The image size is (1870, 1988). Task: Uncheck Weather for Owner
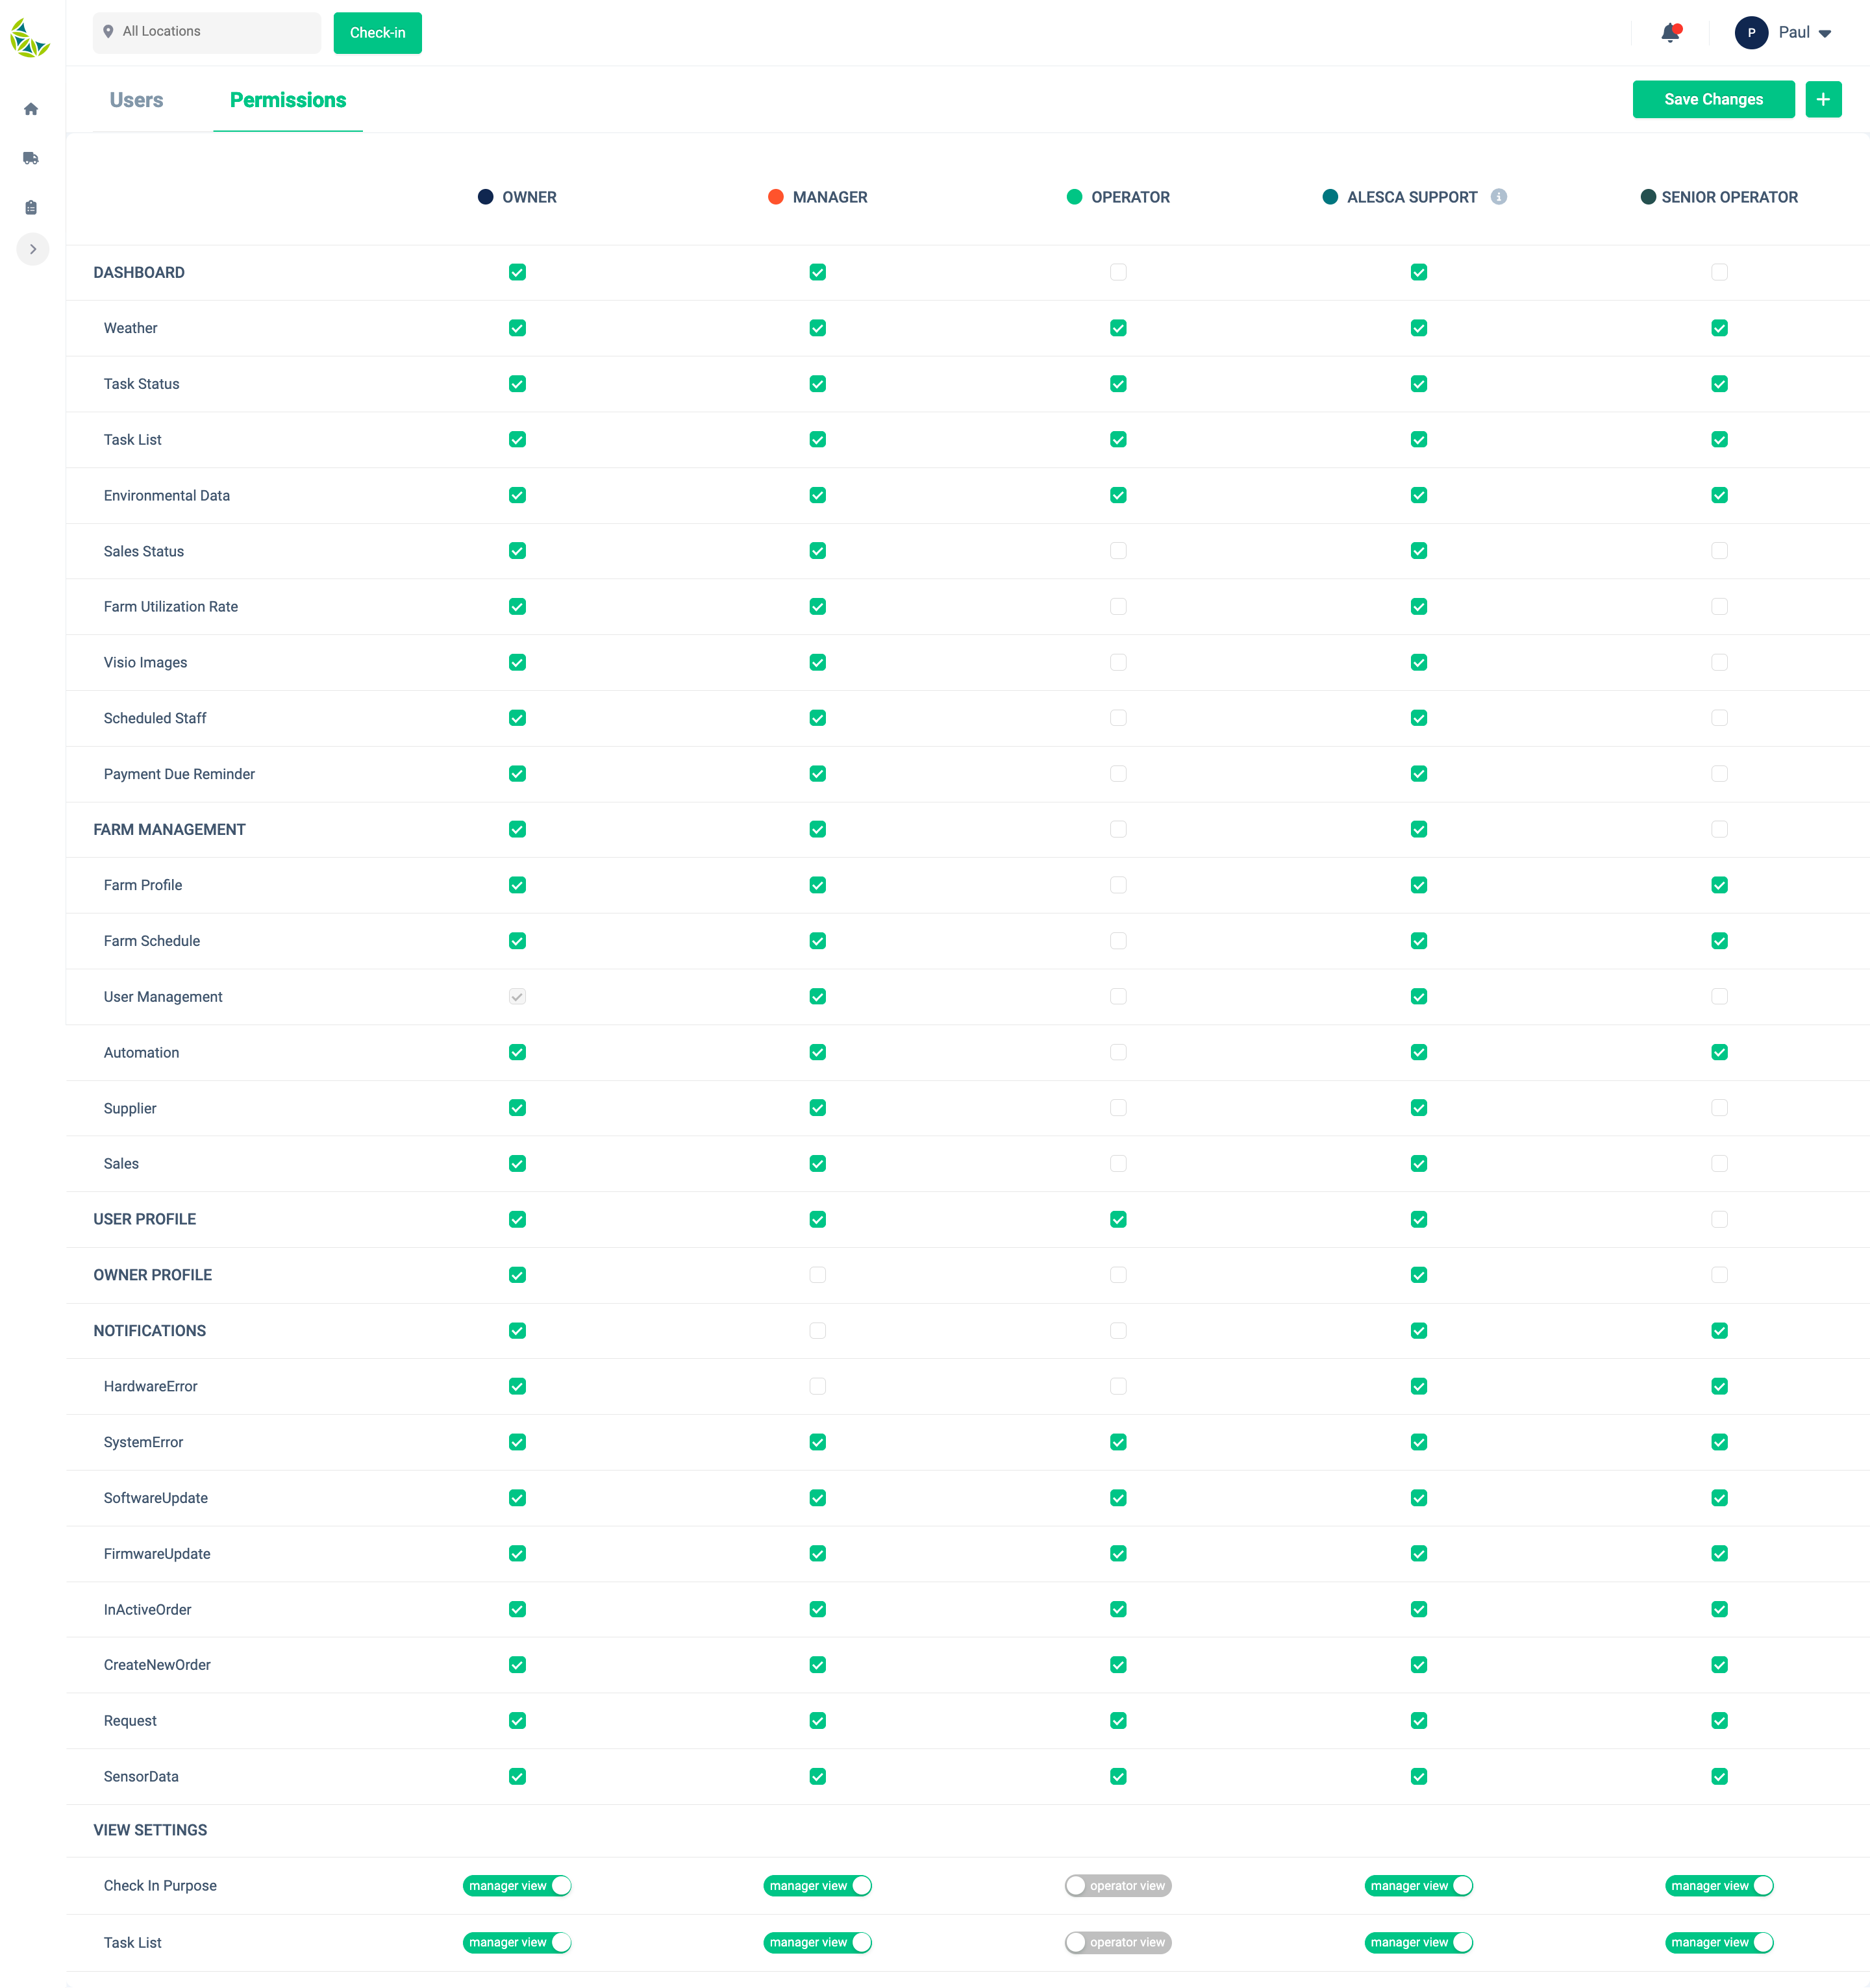coord(517,328)
